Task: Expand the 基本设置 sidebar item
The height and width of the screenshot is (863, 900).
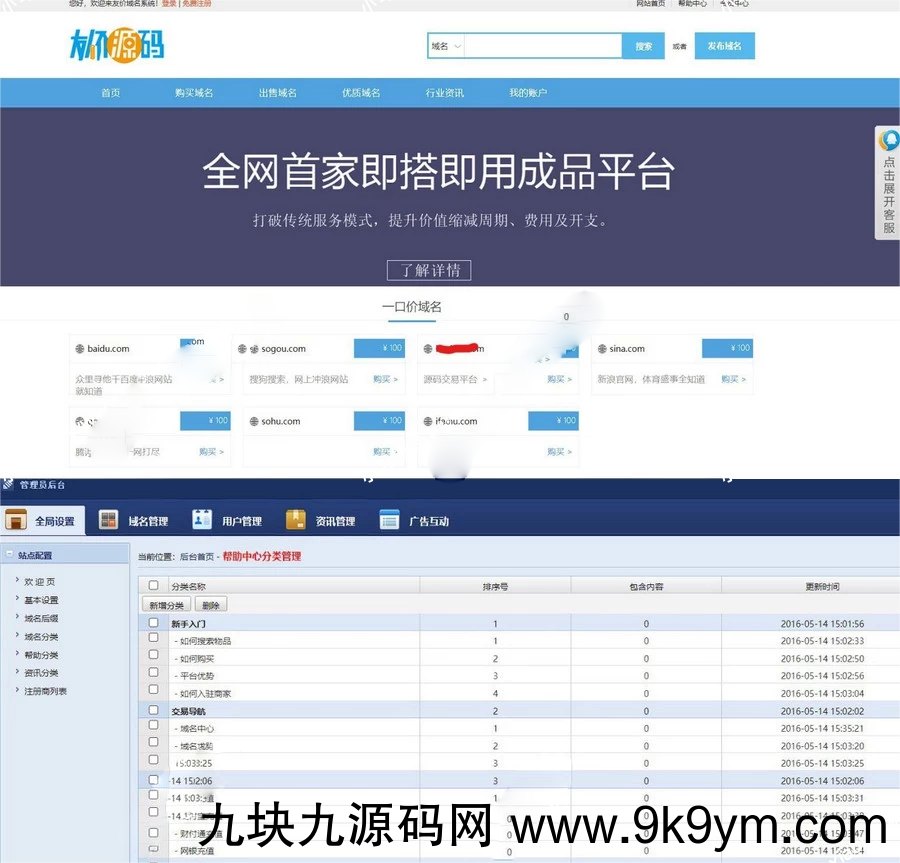Action: (41, 600)
